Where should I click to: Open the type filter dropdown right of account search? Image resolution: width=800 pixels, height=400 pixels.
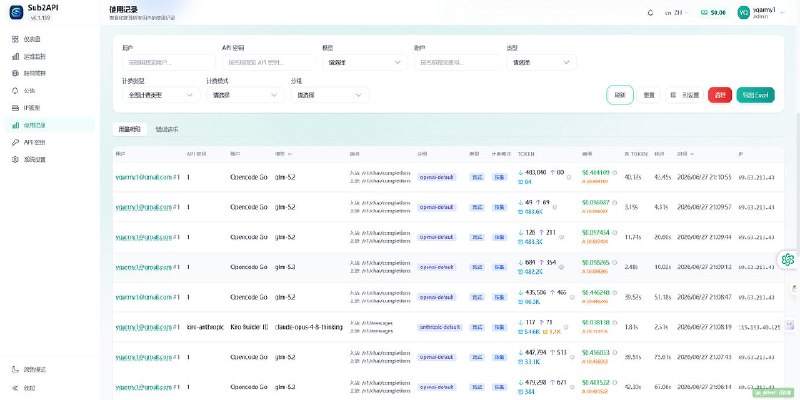pyautogui.click(x=541, y=62)
